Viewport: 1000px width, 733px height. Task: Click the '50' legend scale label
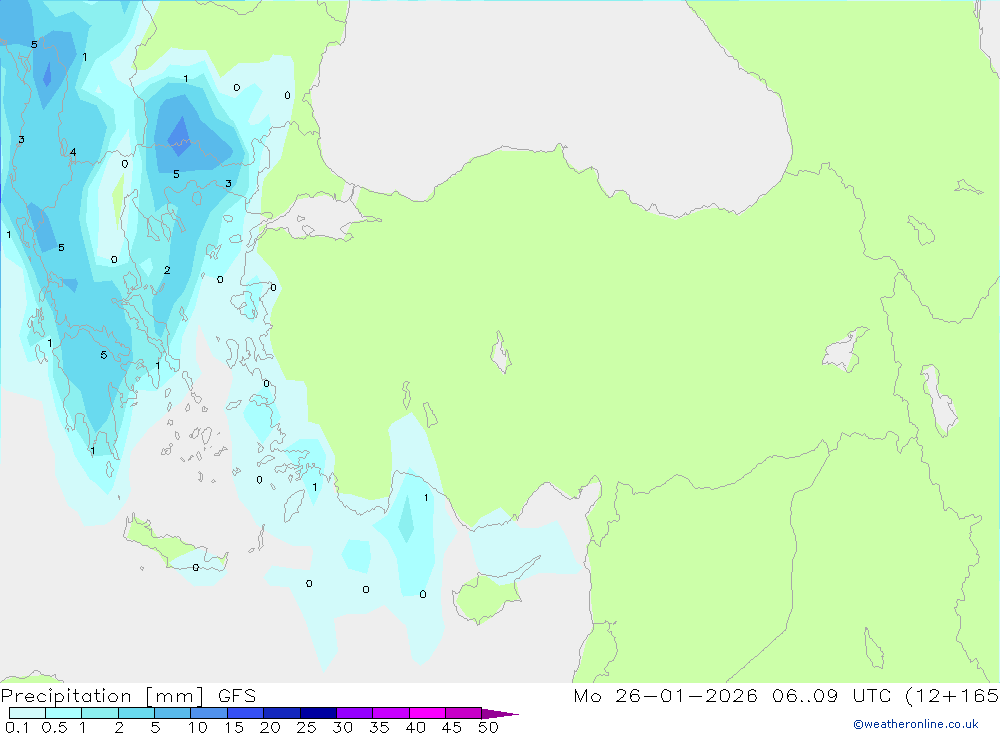coord(489,727)
